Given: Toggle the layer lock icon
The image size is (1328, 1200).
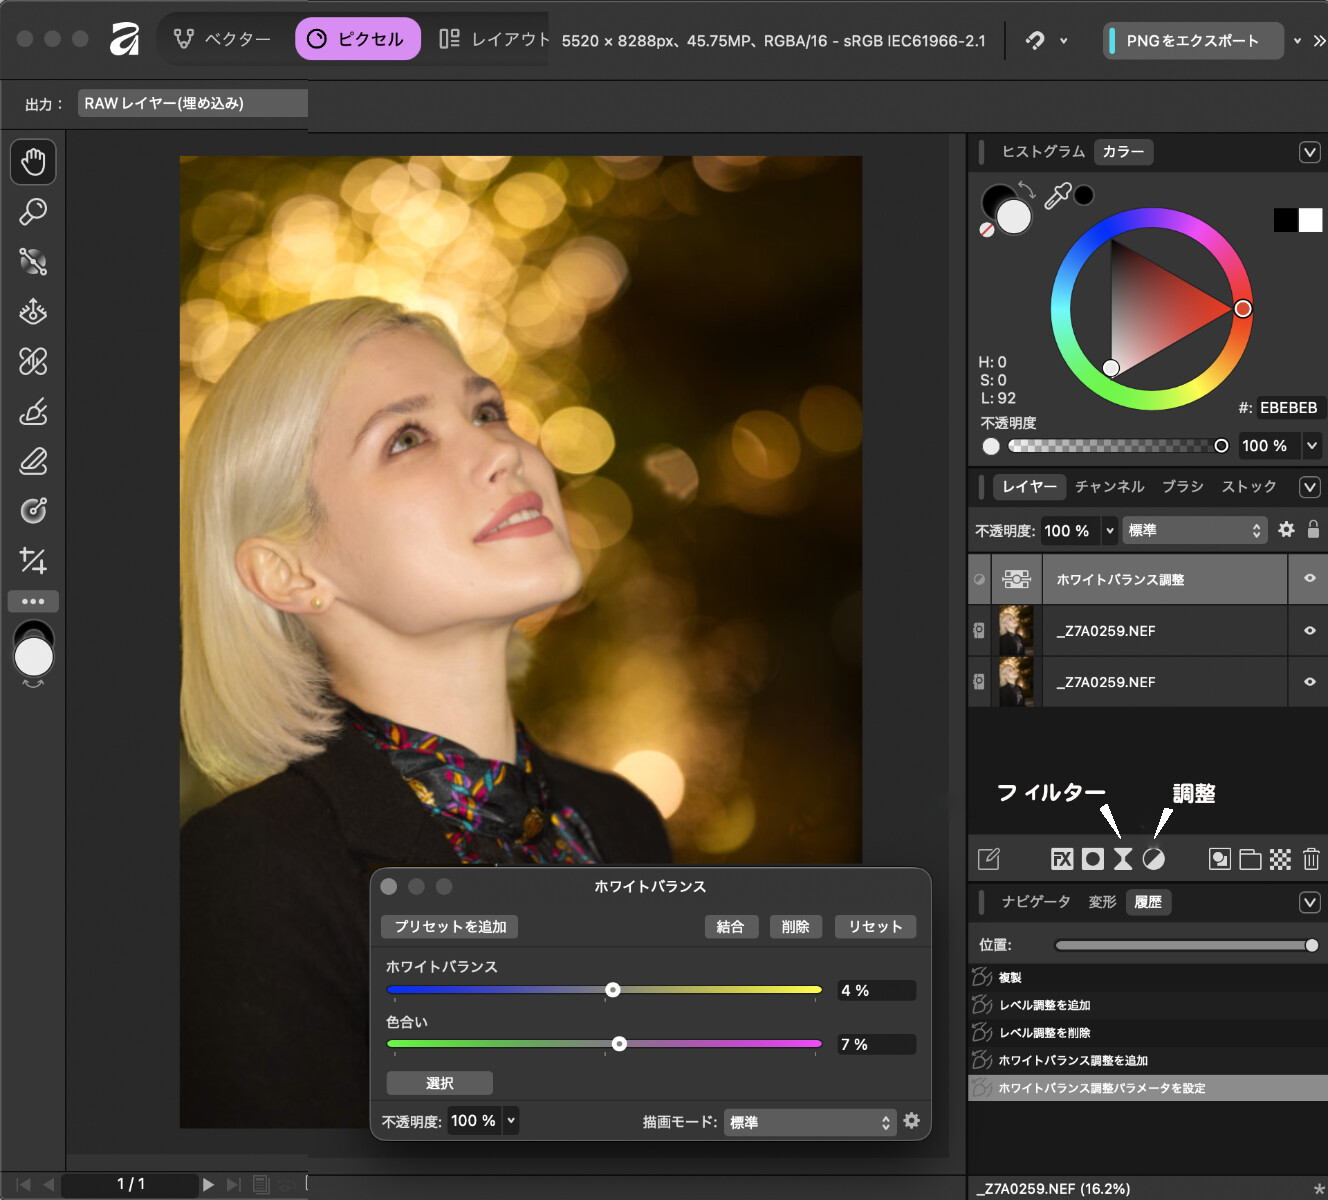Looking at the screenshot, I should coord(1313,530).
